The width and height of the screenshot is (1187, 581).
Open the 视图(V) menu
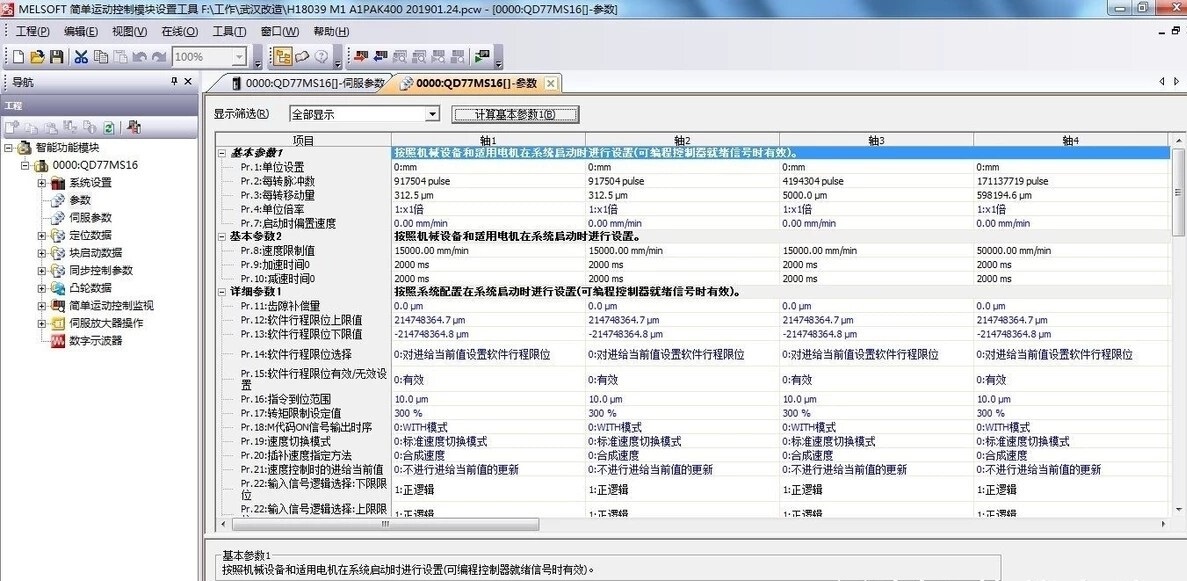[x=129, y=32]
